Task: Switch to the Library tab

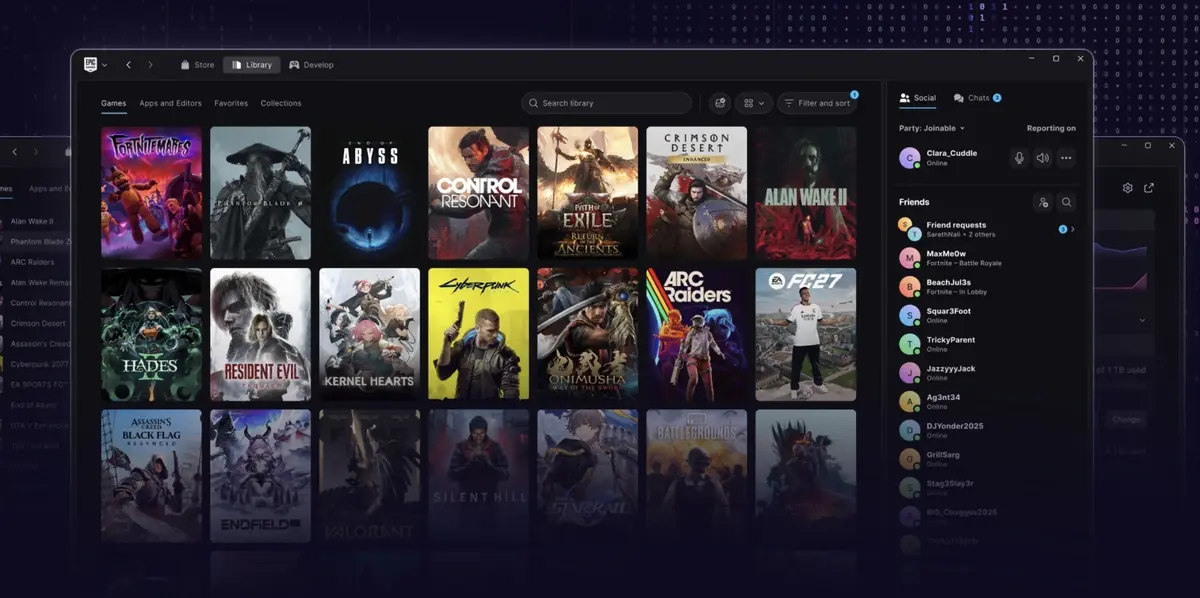Action: point(251,65)
